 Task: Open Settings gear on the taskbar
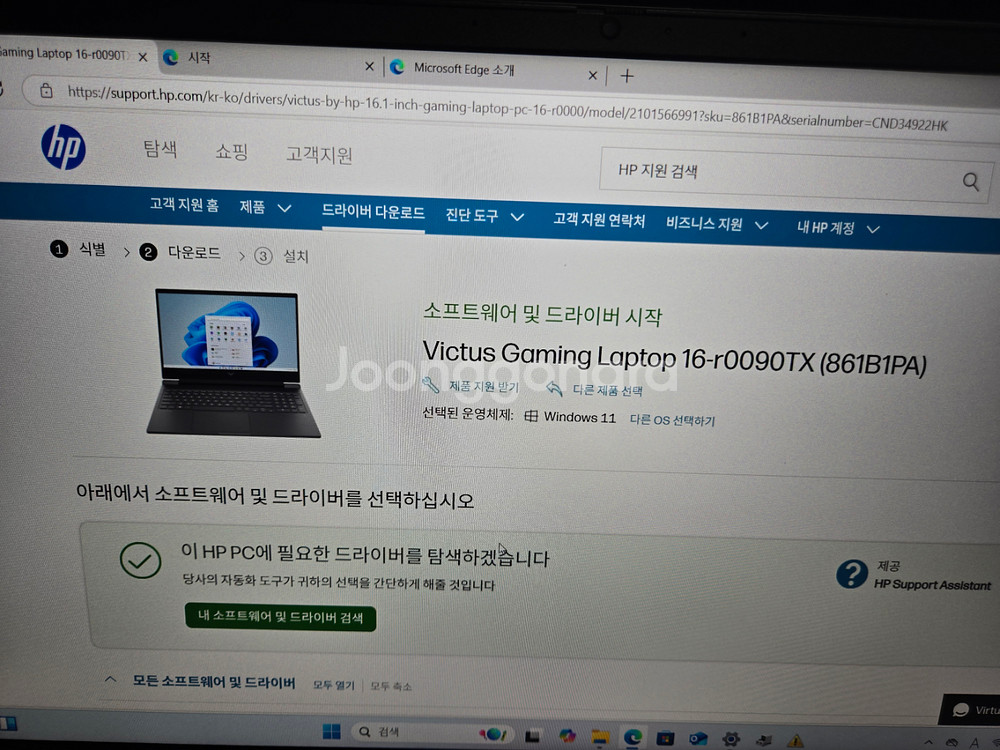pyautogui.click(x=731, y=739)
